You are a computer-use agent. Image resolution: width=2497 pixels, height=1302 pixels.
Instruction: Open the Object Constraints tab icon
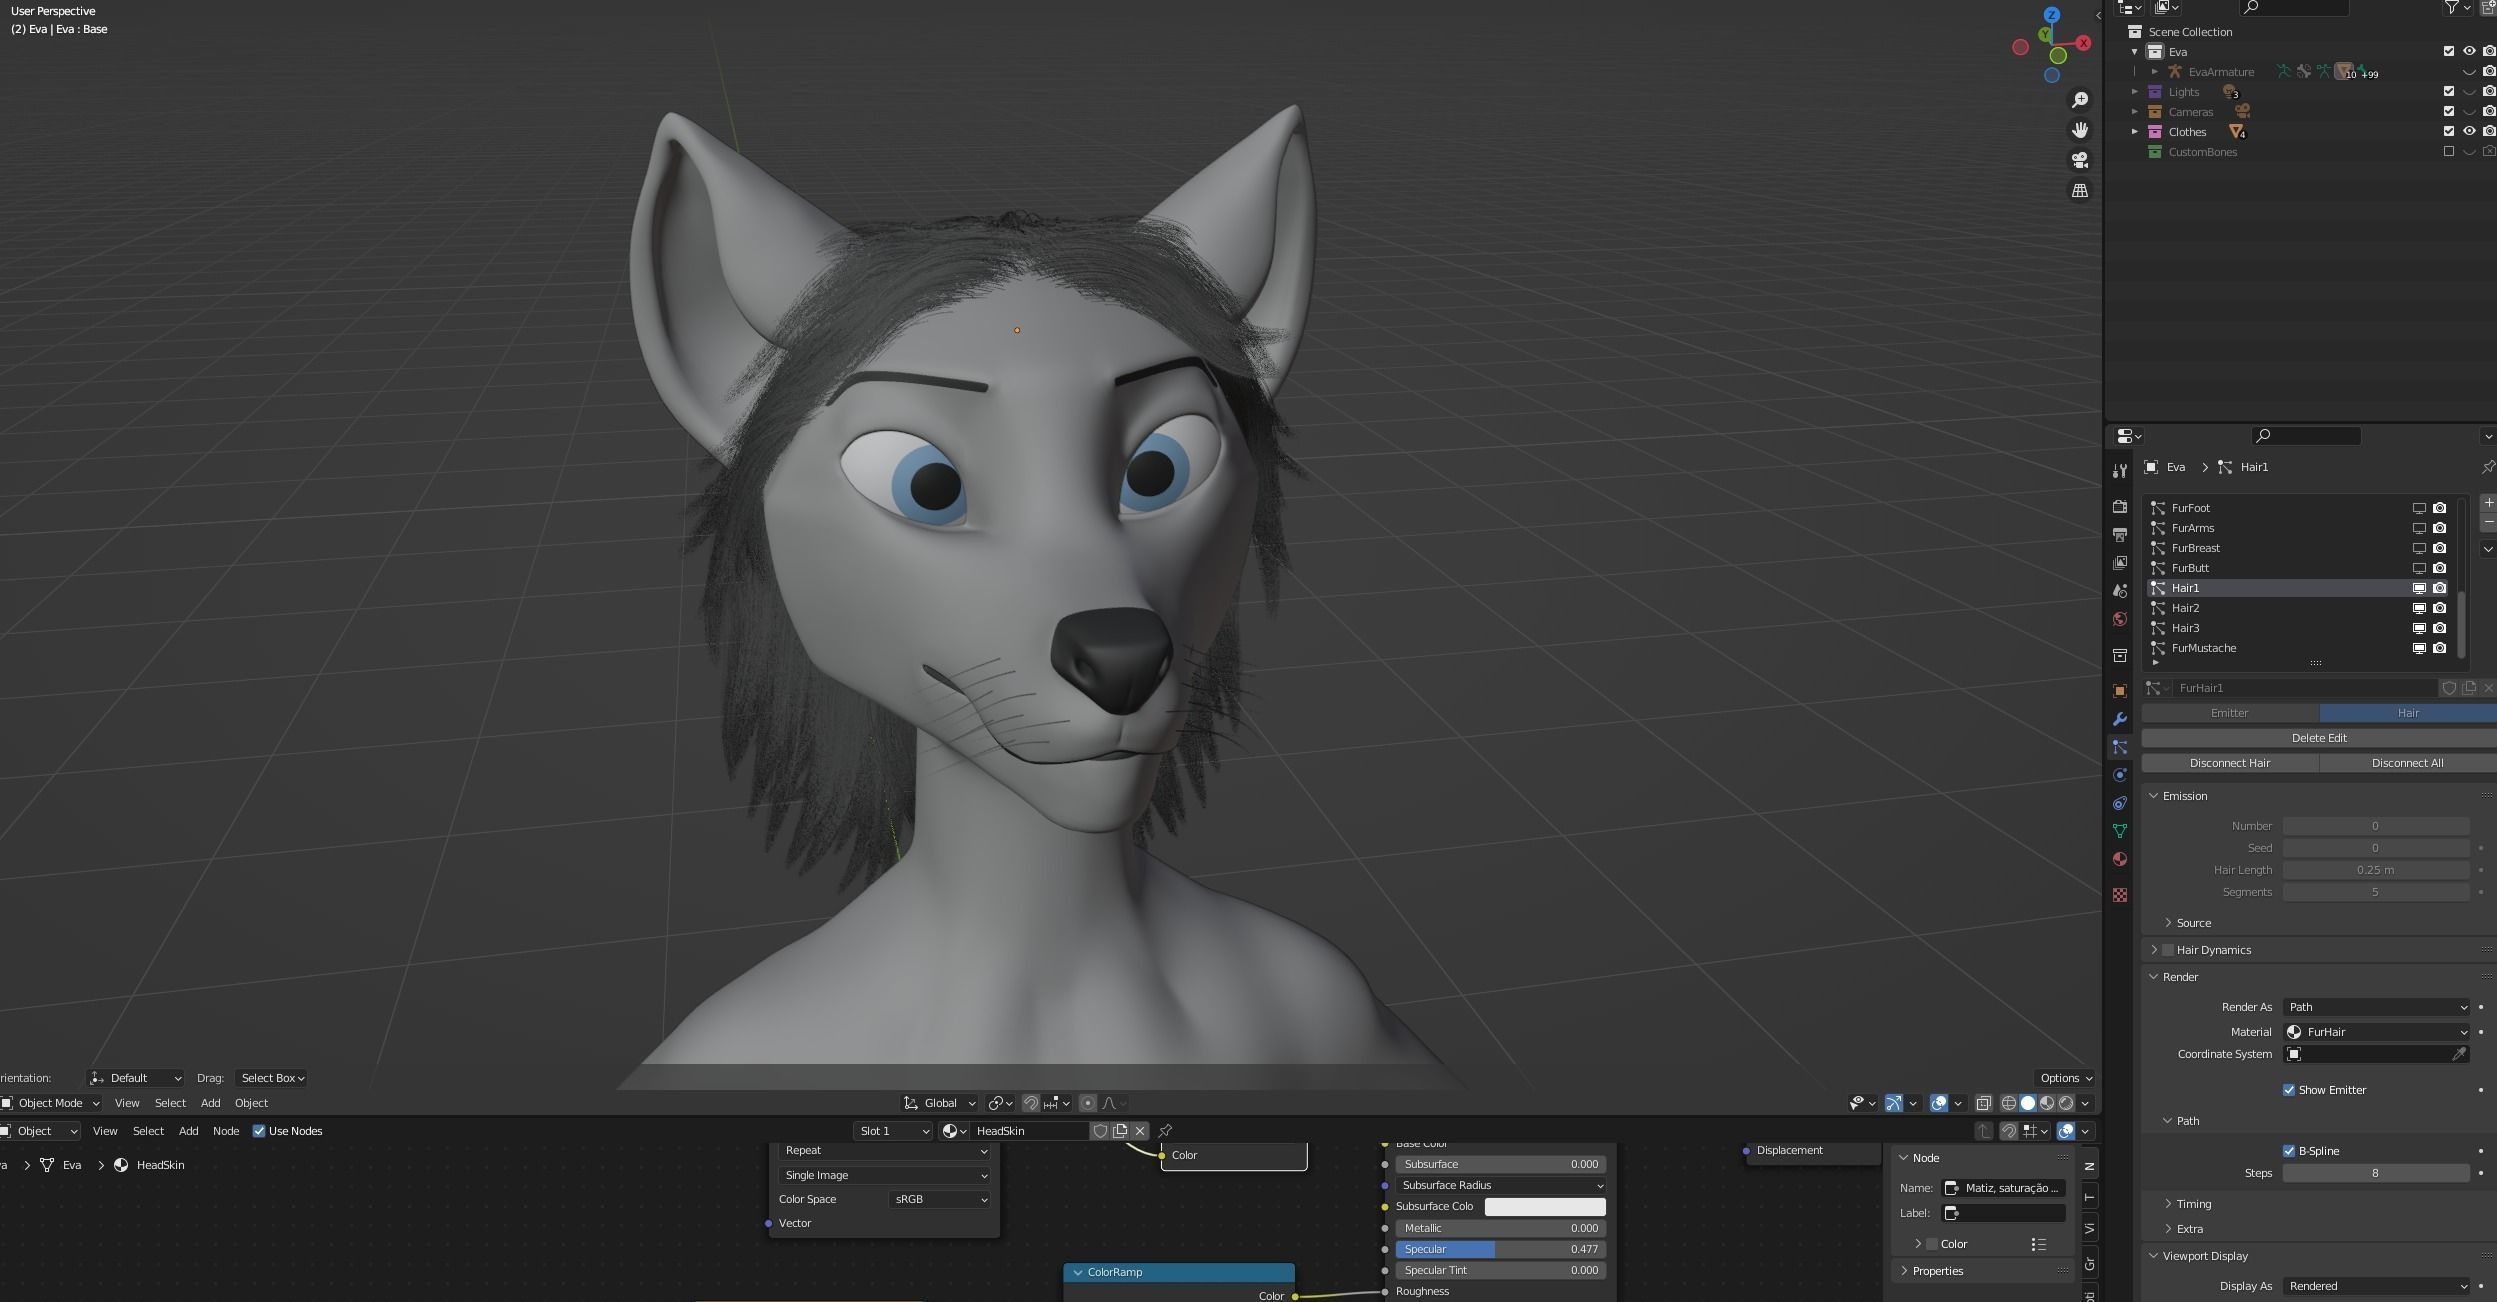coord(2119,803)
